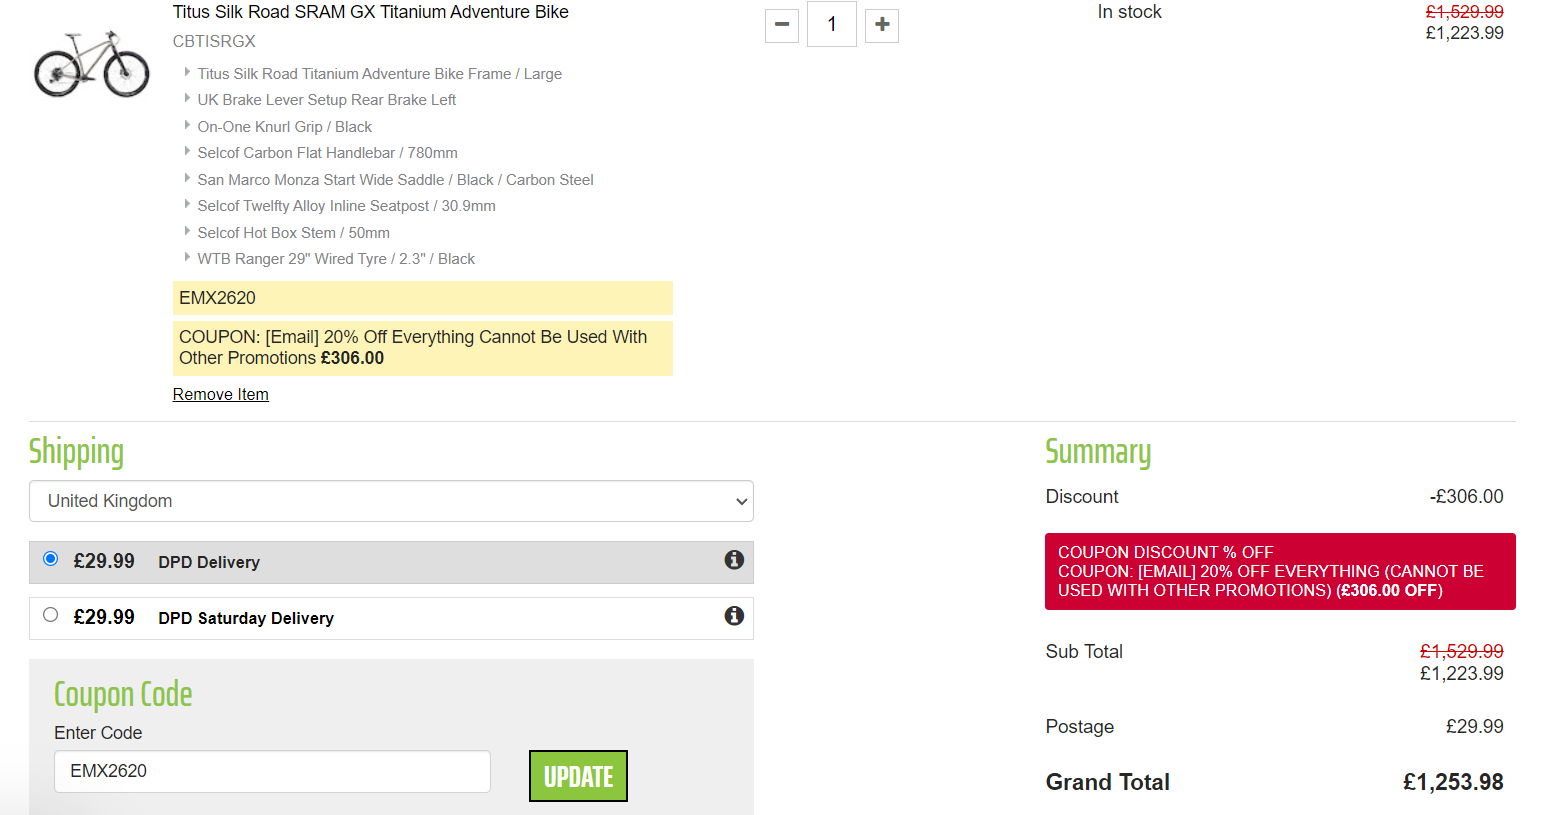The height and width of the screenshot is (815, 1541).
Task: Select DPD Delivery shipping option
Action: 51,559
